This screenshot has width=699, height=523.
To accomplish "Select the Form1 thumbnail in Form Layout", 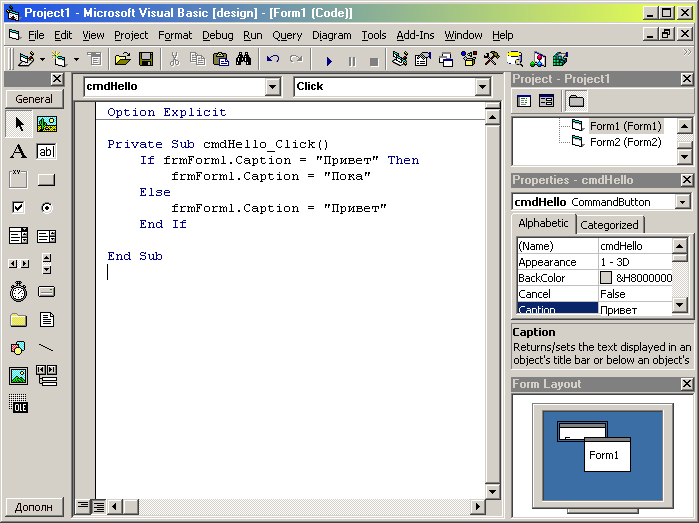I will point(607,455).
